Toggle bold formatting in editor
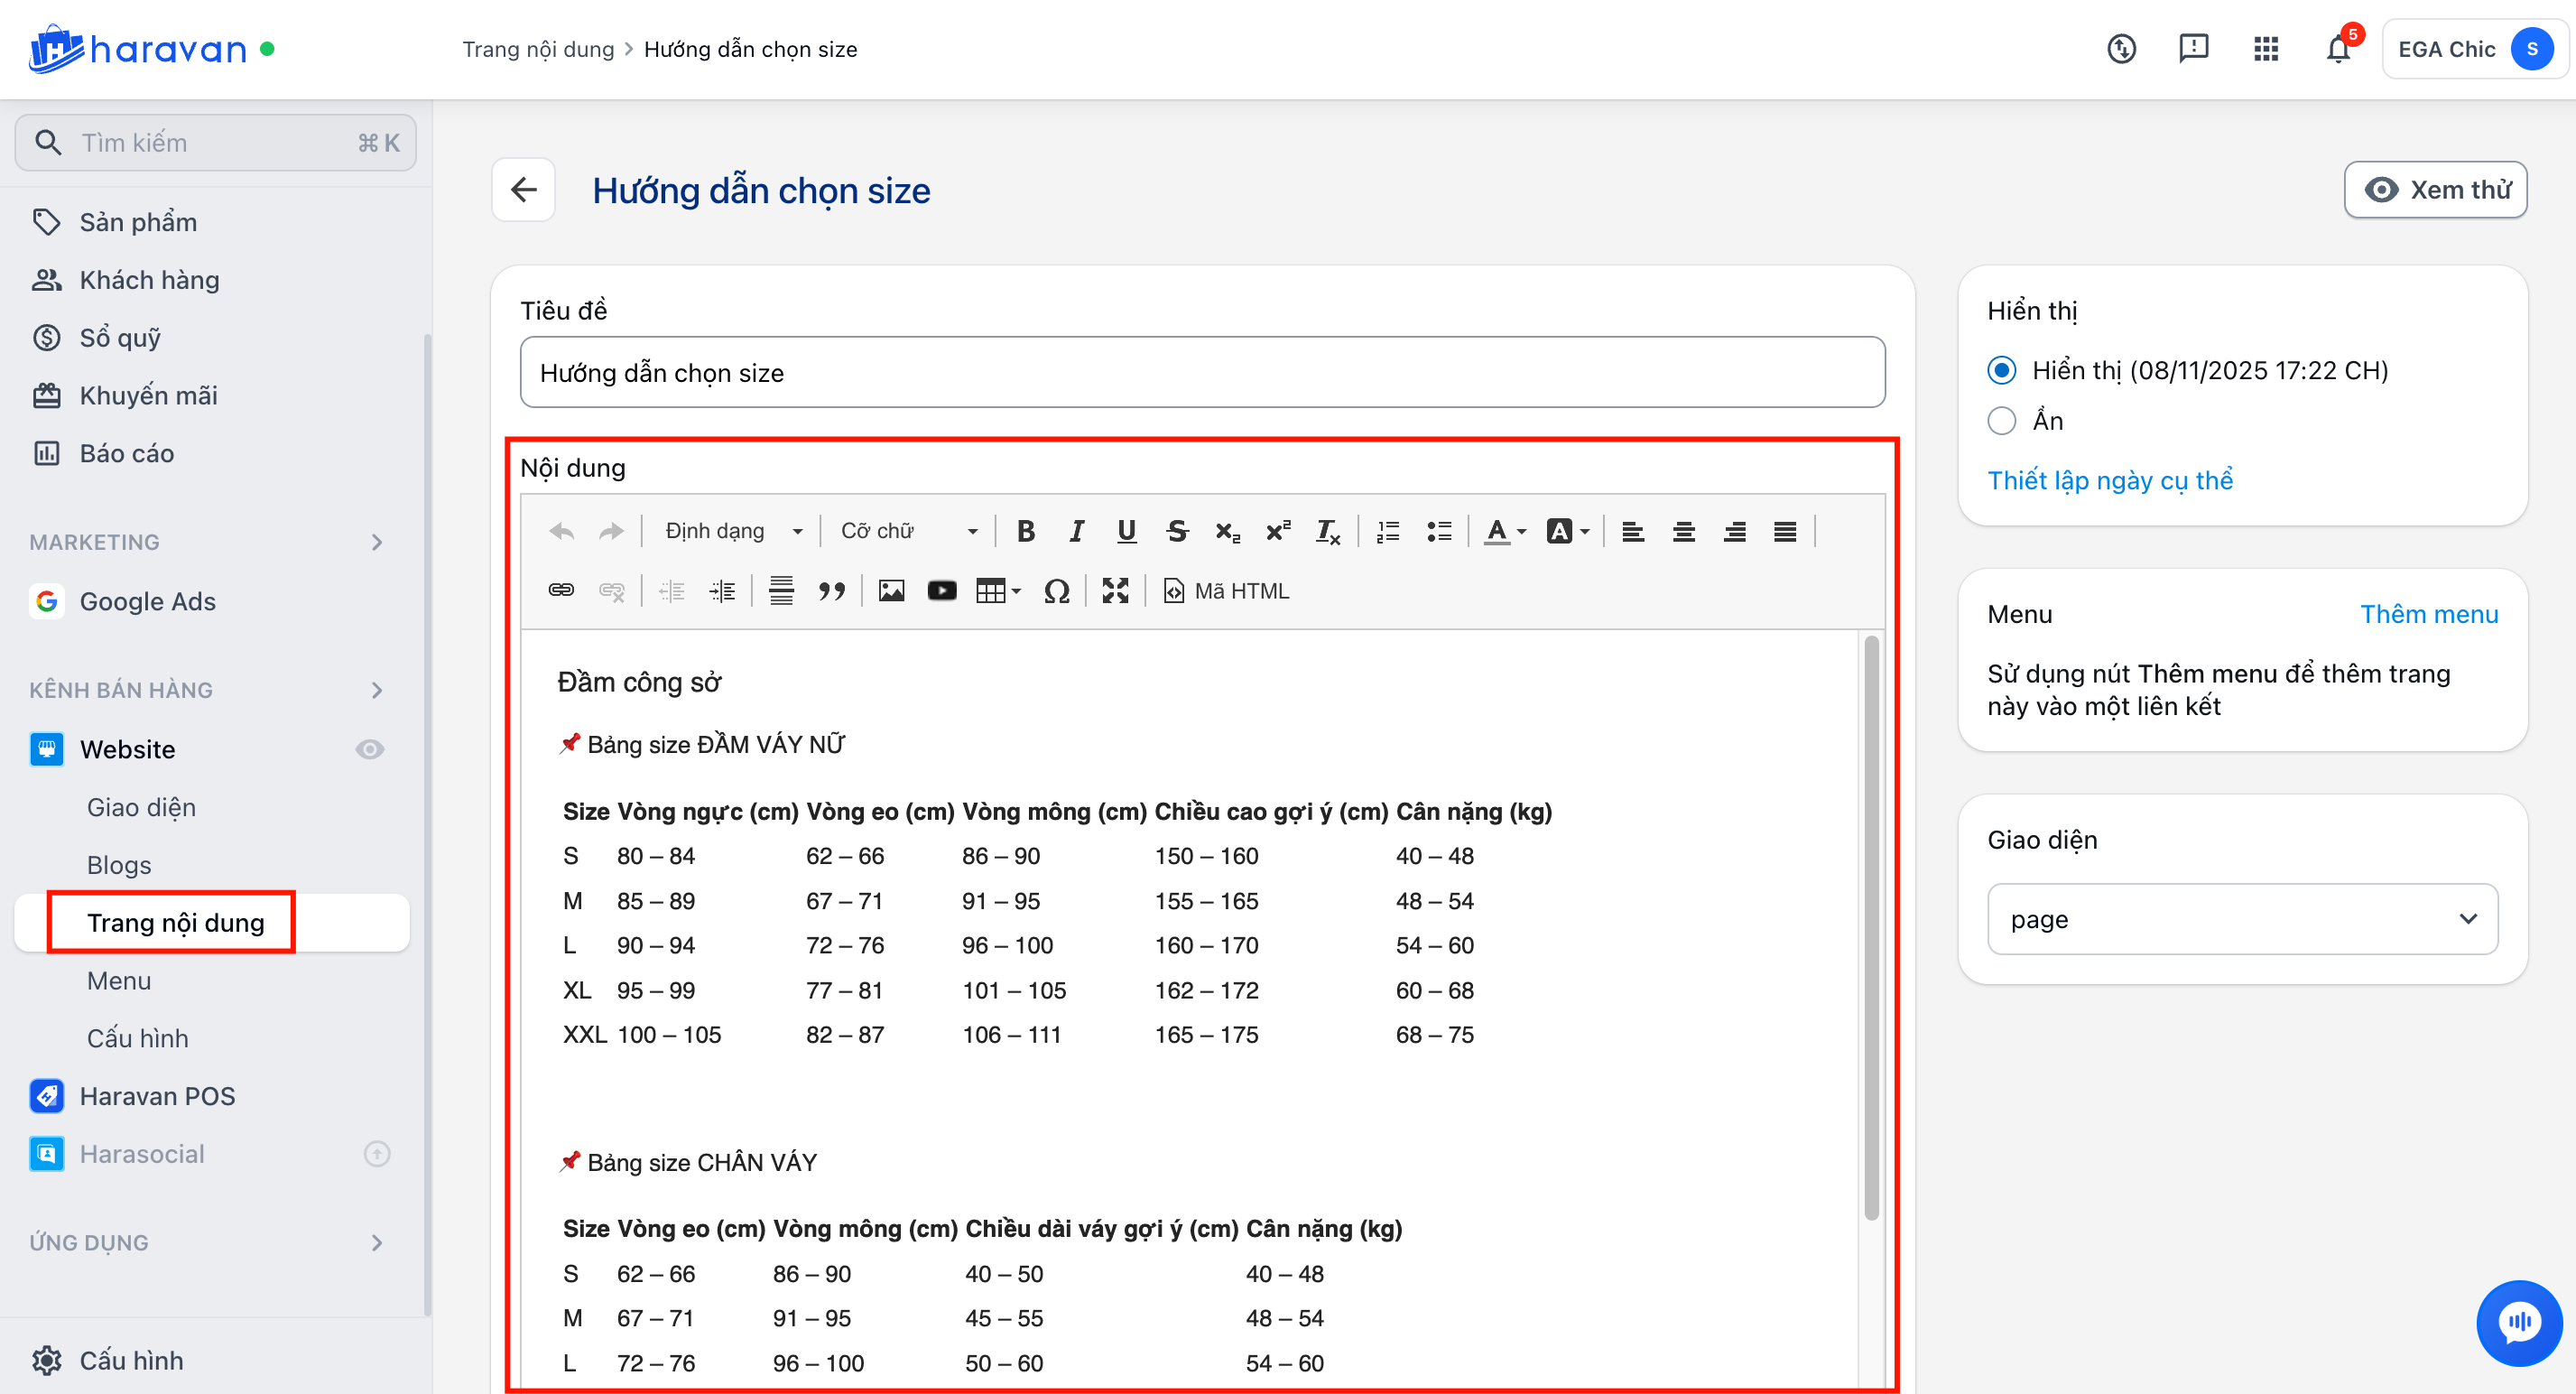 pyautogui.click(x=1025, y=531)
